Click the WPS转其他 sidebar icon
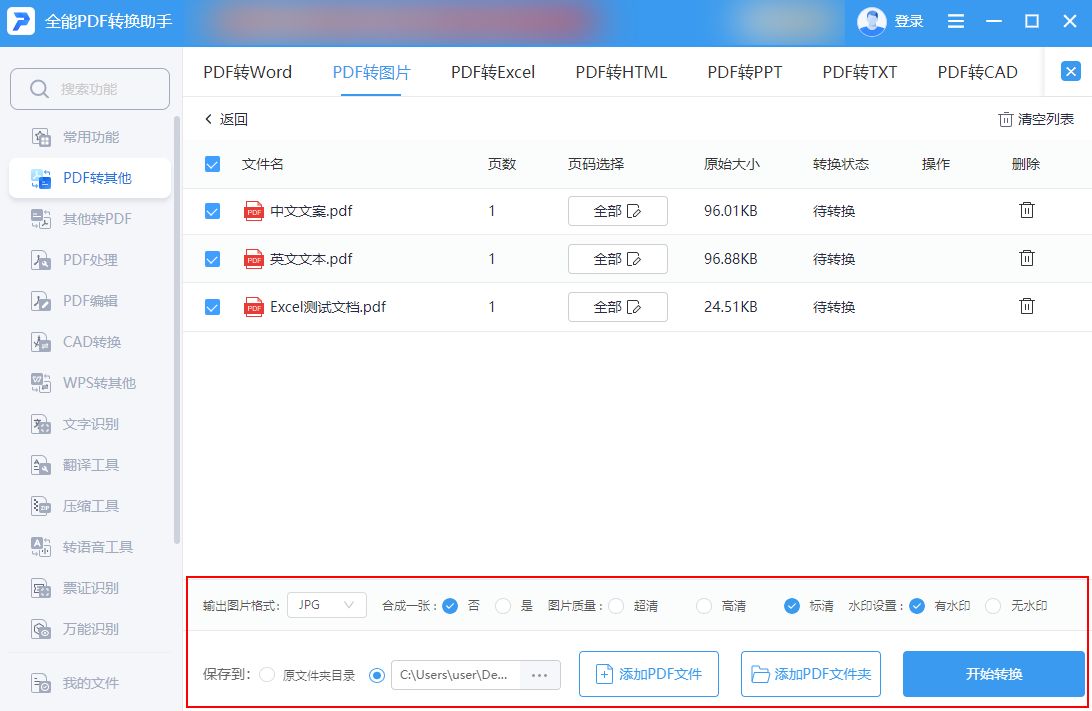The height and width of the screenshot is (711, 1092). pos(41,383)
